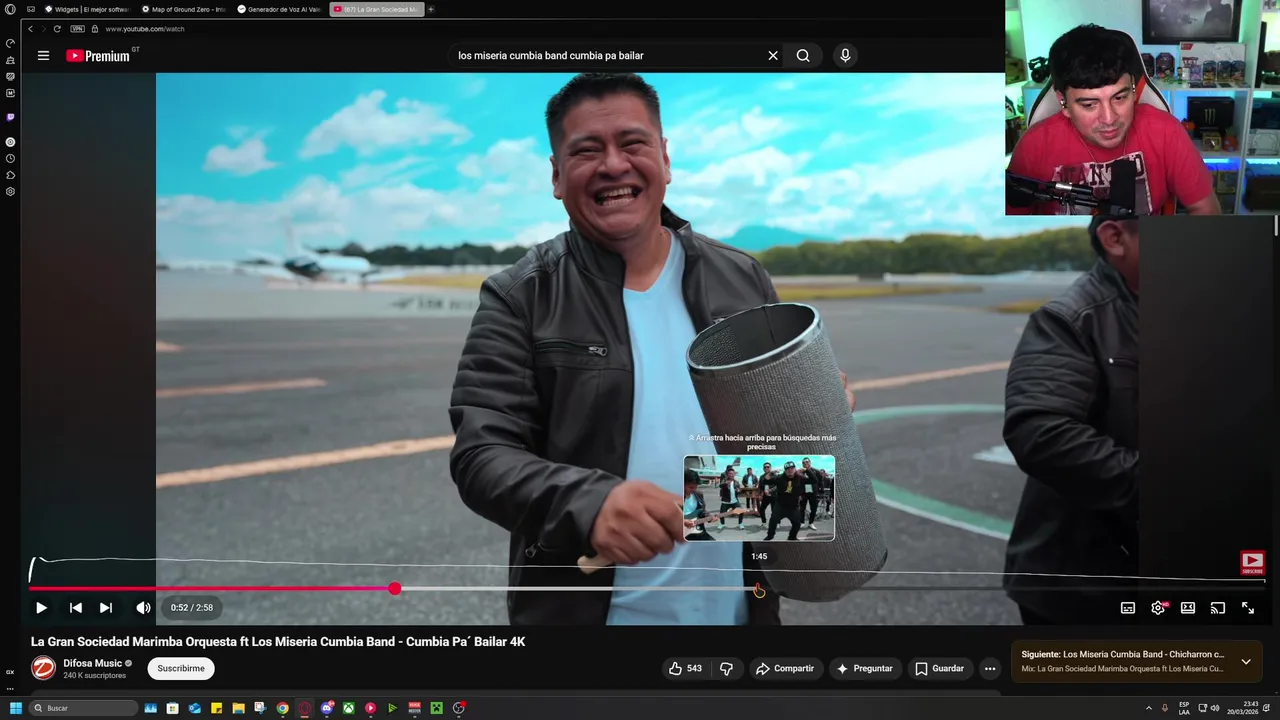Go back in the browser
The width and height of the screenshot is (1280, 720).
click(30, 29)
